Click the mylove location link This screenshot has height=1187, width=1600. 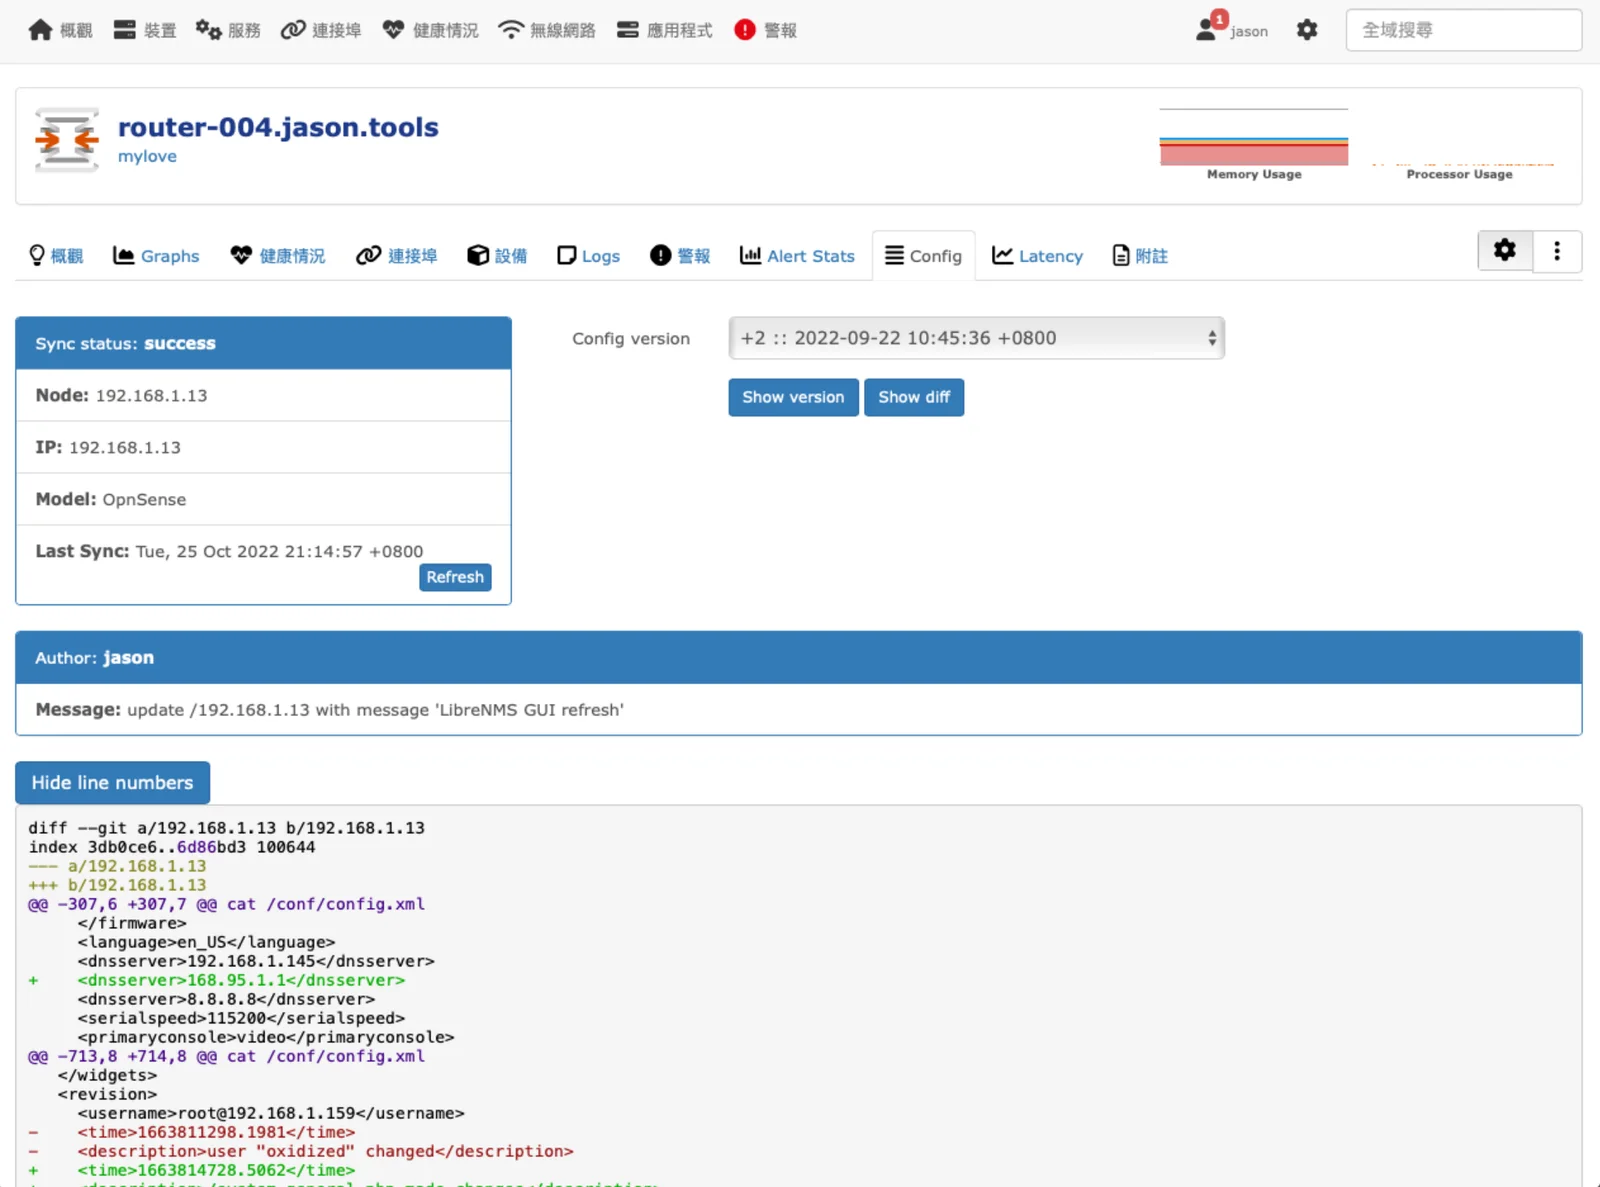pos(147,156)
